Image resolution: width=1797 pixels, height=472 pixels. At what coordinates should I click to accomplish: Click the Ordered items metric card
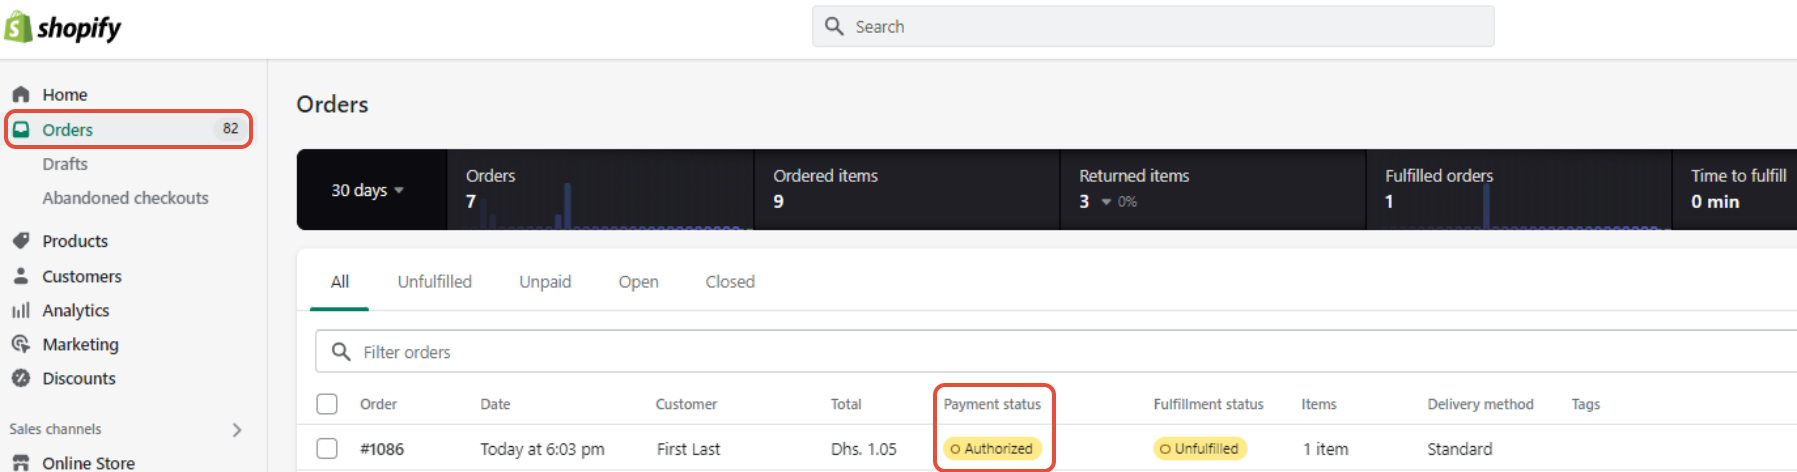907,190
